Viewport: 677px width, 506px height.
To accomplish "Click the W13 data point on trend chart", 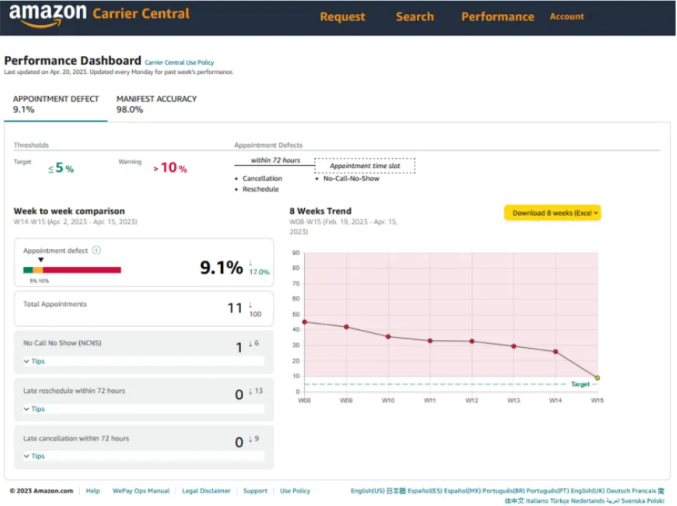I will [x=514, y=346].
